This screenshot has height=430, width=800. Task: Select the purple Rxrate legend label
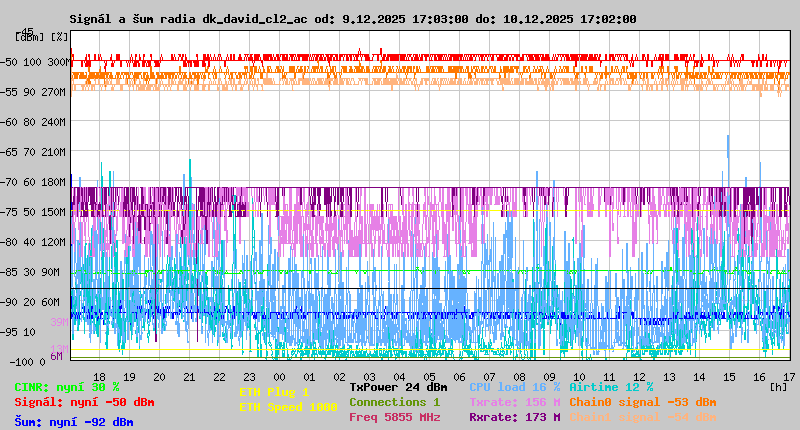click(514, 417)
